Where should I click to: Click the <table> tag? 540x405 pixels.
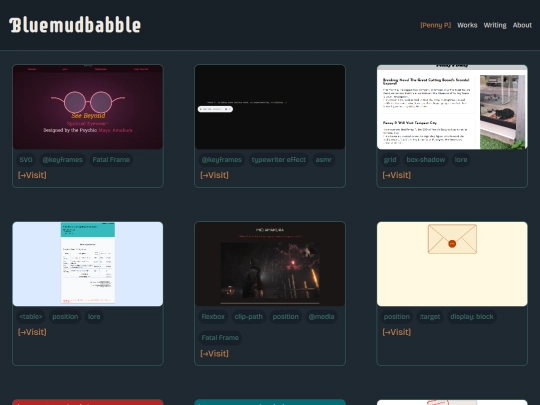[31, 317]
